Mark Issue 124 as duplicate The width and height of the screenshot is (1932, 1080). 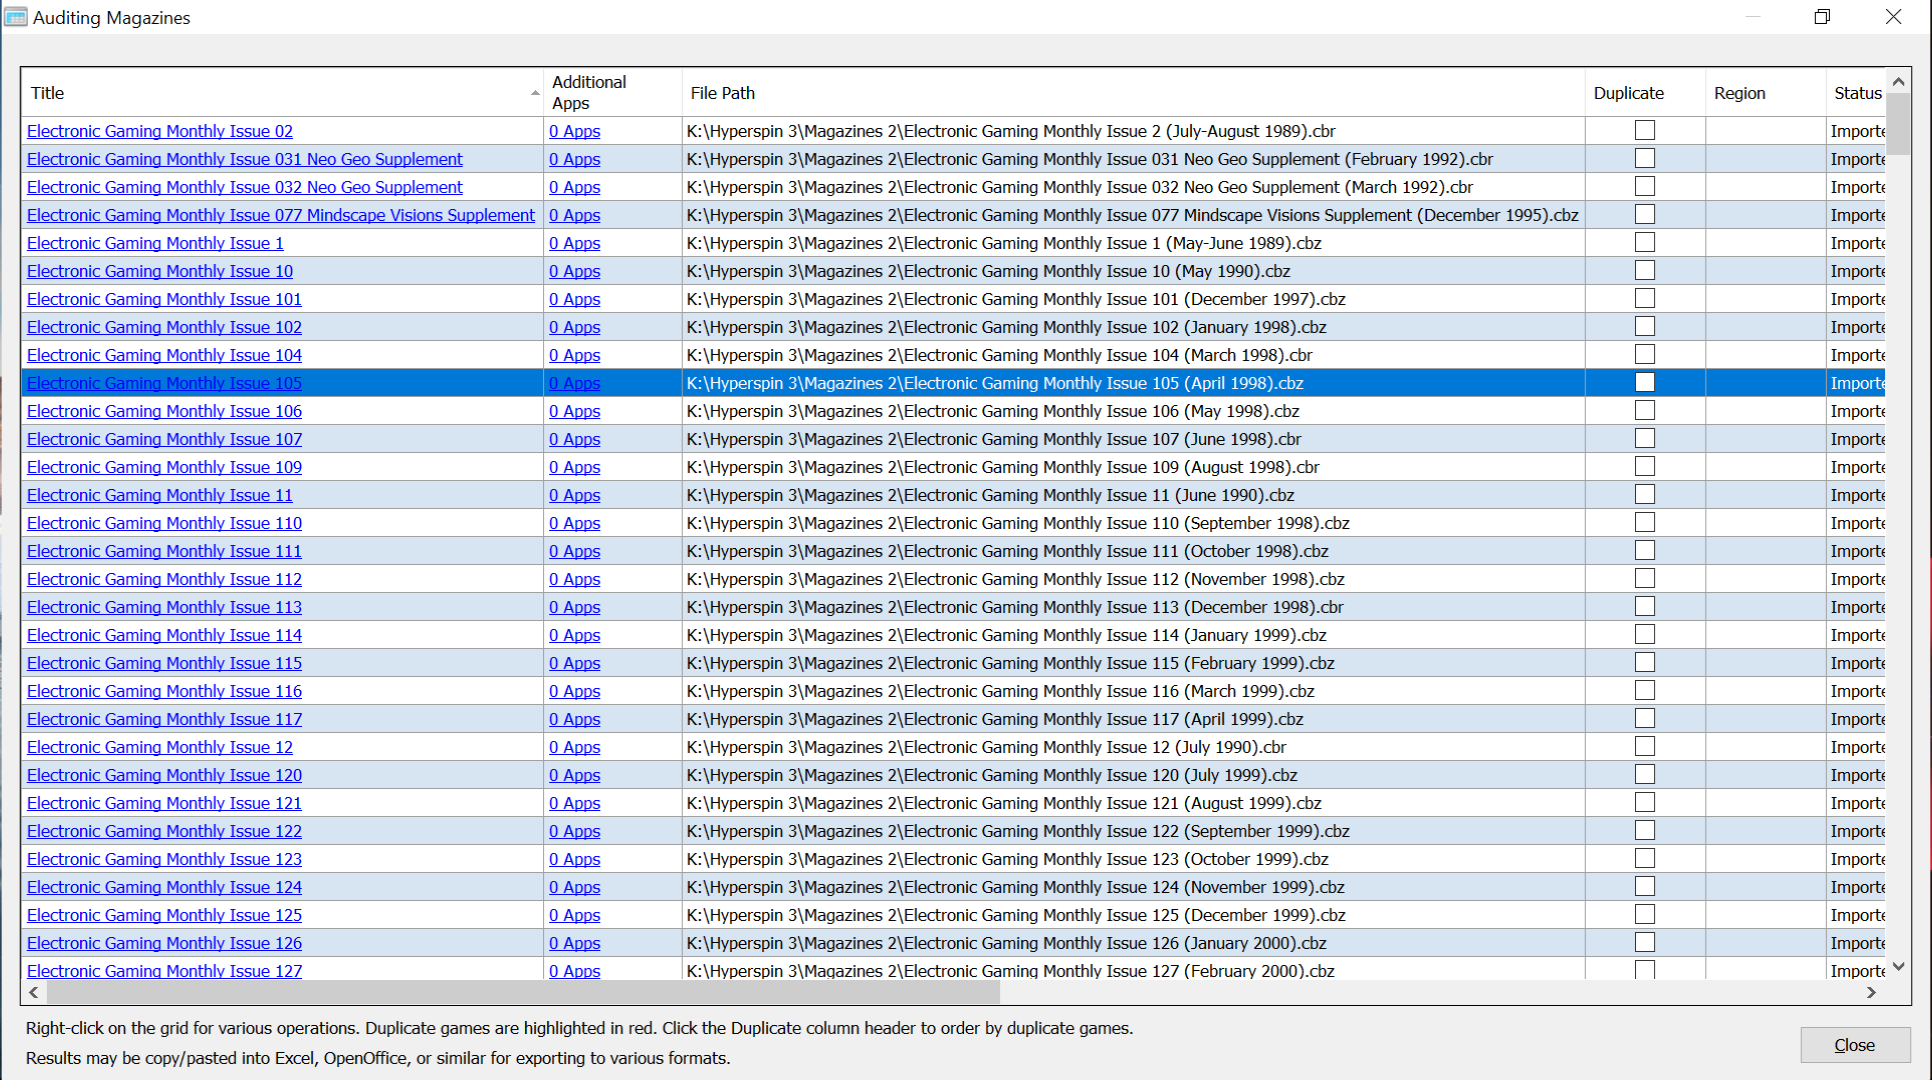click(1644, 886)
